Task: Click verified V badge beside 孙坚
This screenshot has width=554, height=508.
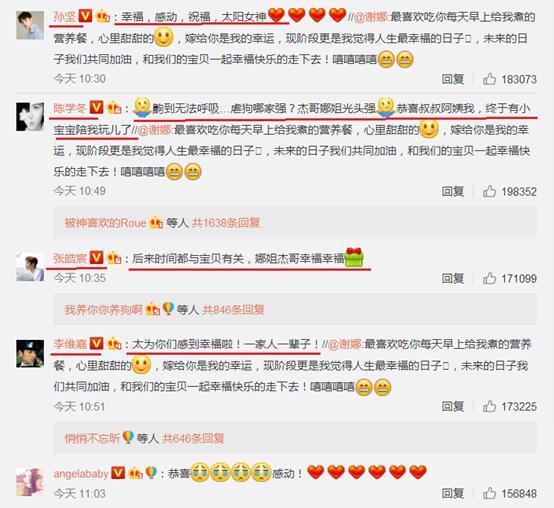Action: [x=85, y=16]
